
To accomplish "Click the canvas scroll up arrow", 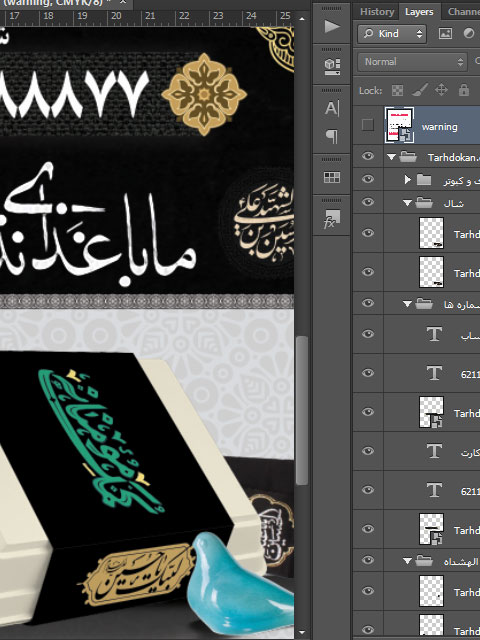I will coord(302,19).
